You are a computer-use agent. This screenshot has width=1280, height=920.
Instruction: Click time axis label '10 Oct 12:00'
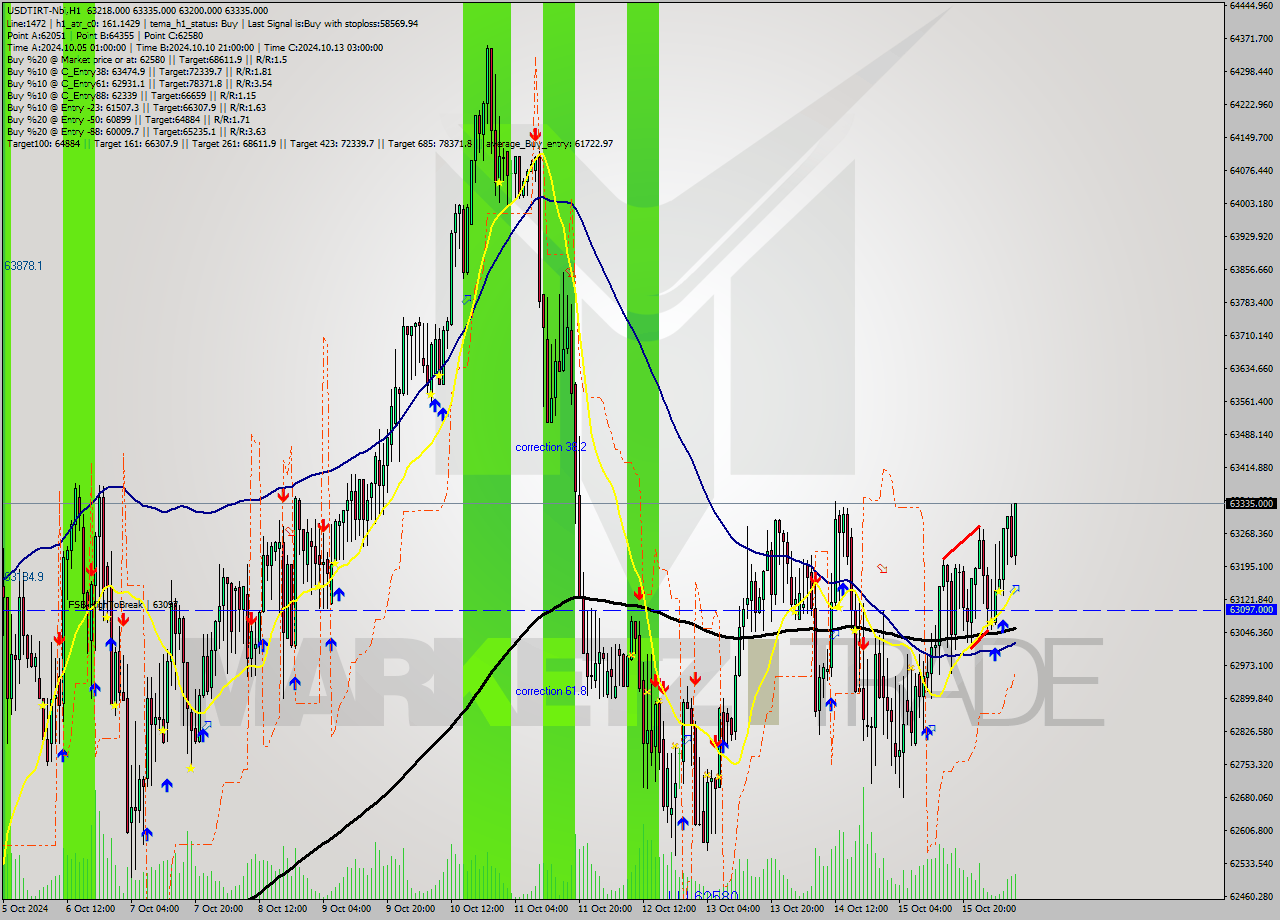coord(477,909)
